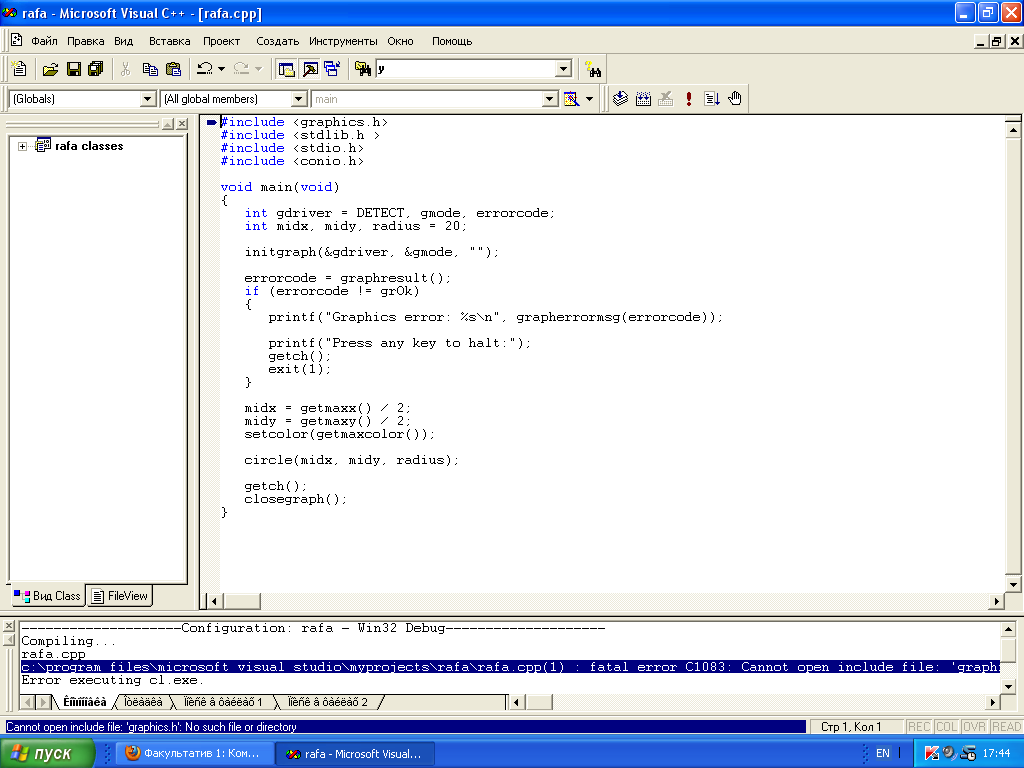Open the (Globals) class dropdown

pos(148,99)
